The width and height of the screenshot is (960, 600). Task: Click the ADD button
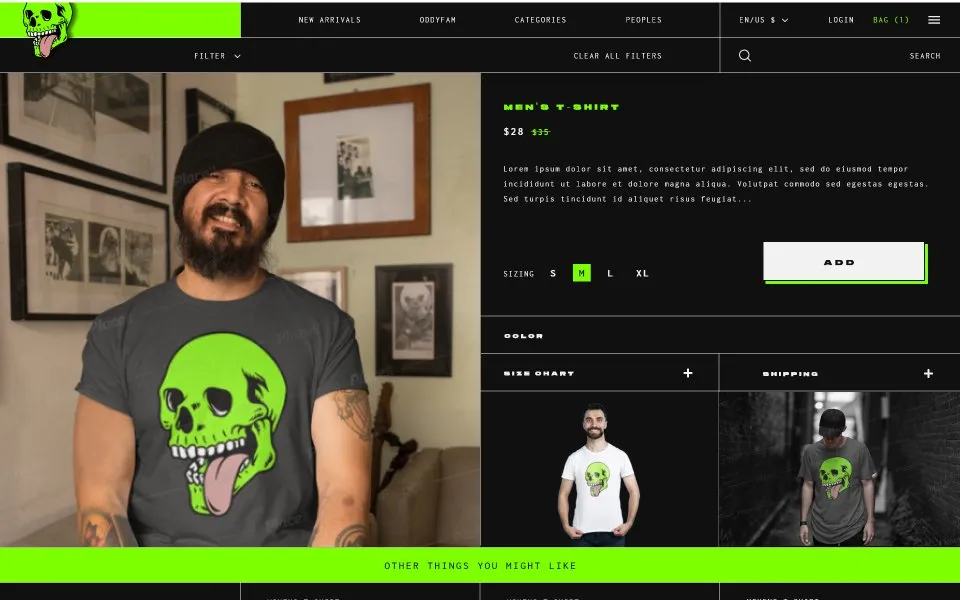pyautogui.click(x=840, y=261)
